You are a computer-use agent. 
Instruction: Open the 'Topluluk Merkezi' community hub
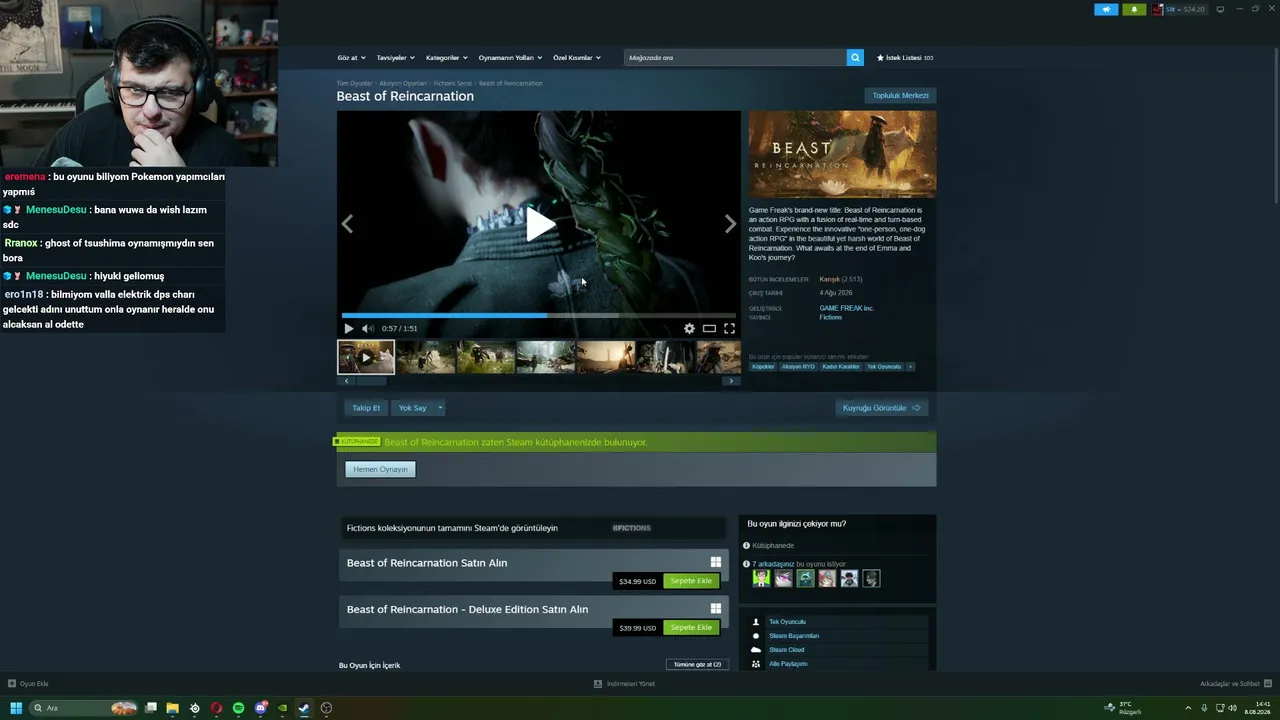pos(900,96)
